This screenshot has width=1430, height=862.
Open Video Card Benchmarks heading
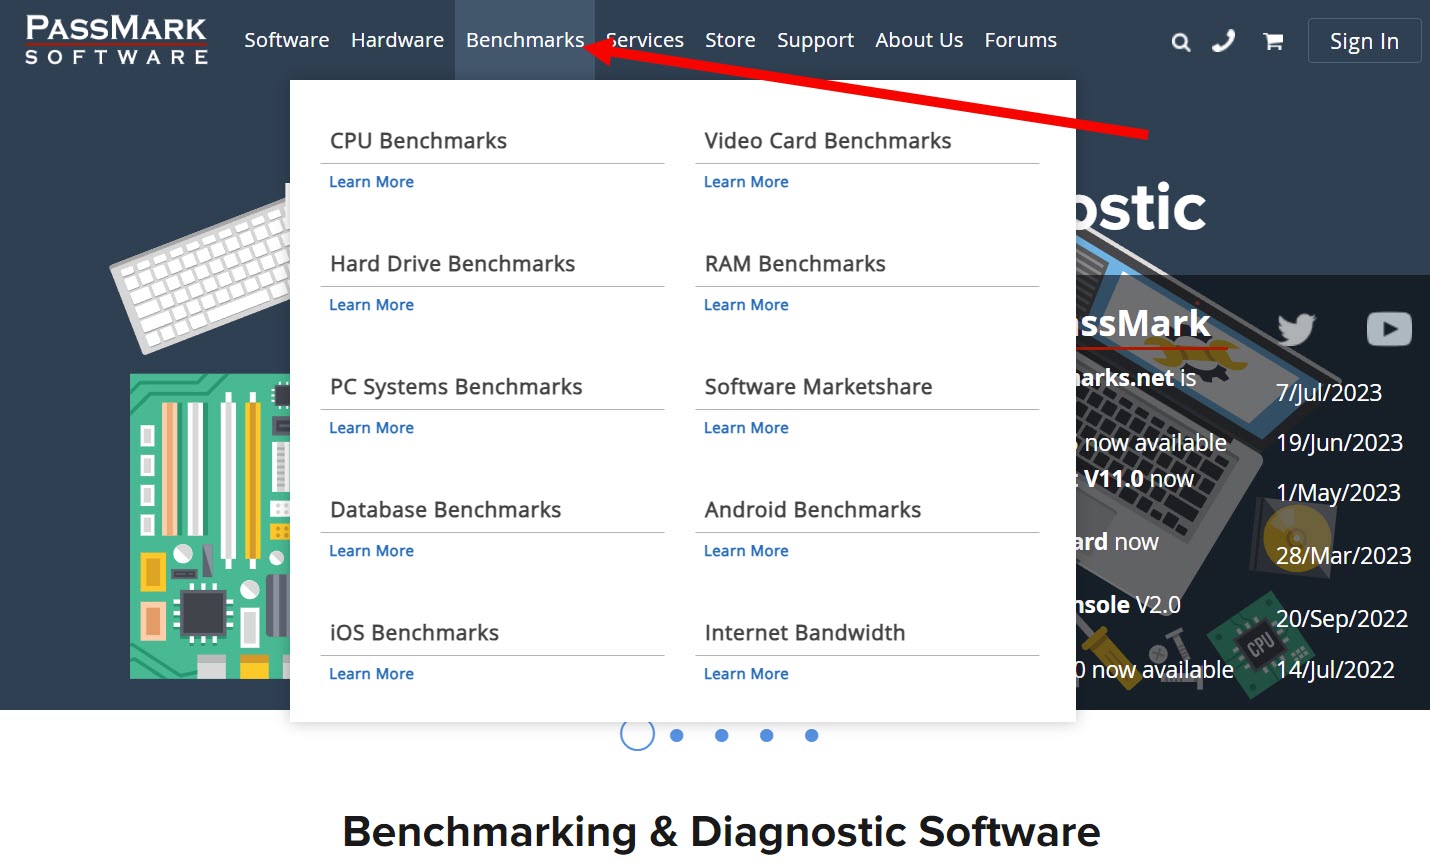[x=828, y=141]
